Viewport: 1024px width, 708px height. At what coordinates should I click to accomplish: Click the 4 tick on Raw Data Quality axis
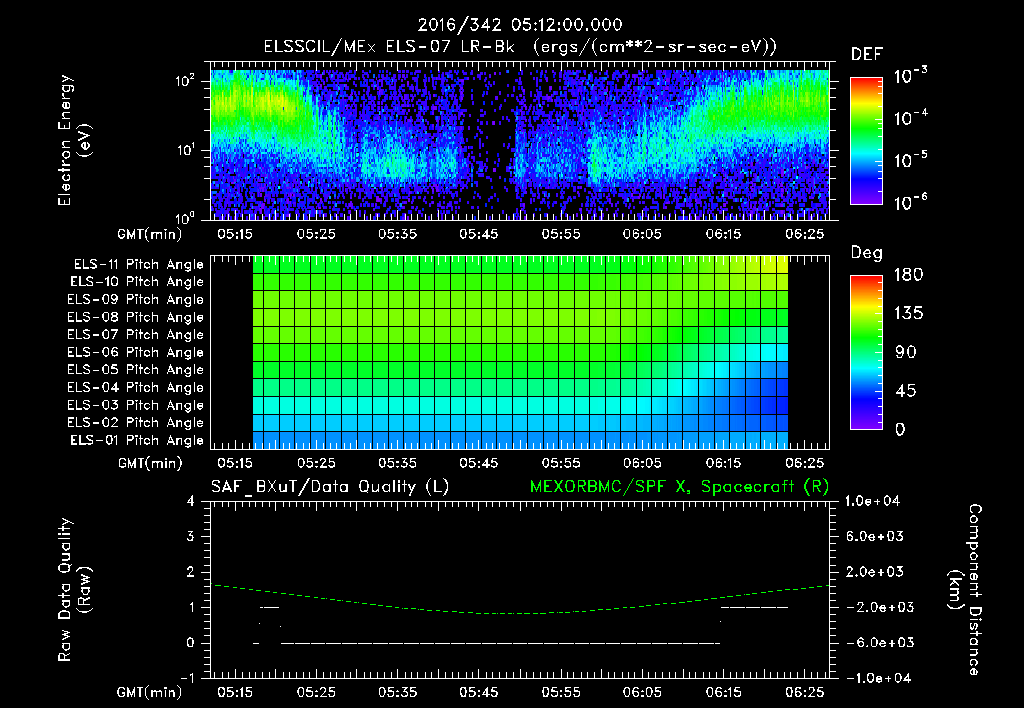pyautogui.click(x=191, y=501)
